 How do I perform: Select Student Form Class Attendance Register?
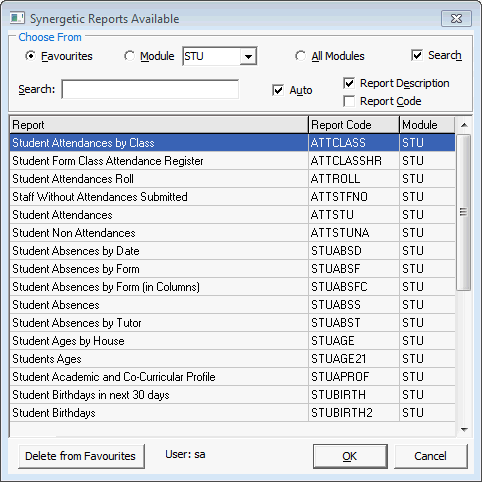coord(232,161)
